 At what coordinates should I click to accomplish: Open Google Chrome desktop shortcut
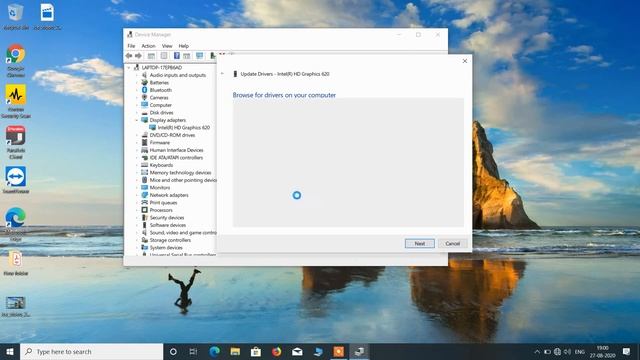[16, 60]
